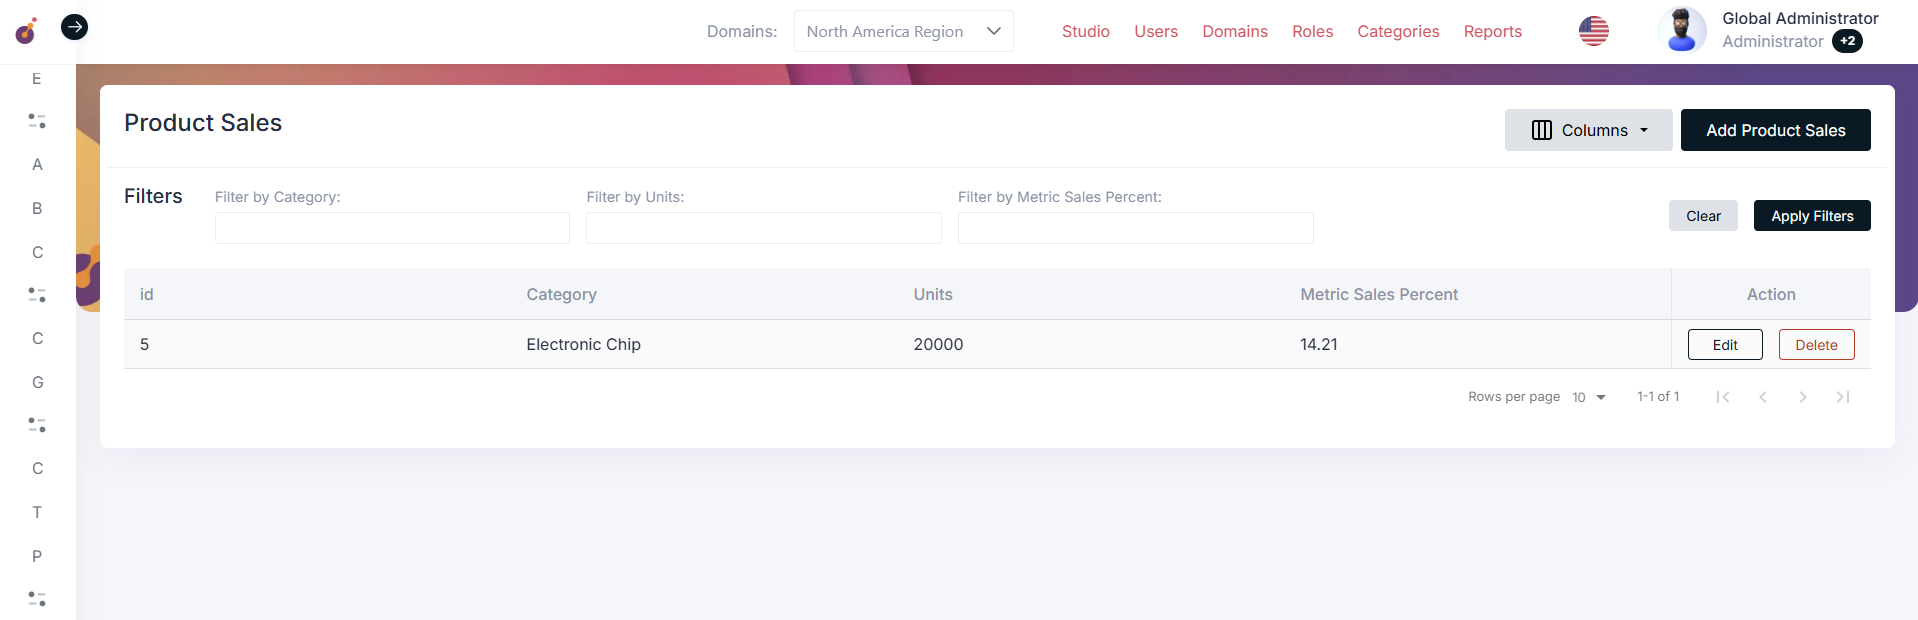Click the next page chevron
1918x620 pixels.
coord(1802,397)
